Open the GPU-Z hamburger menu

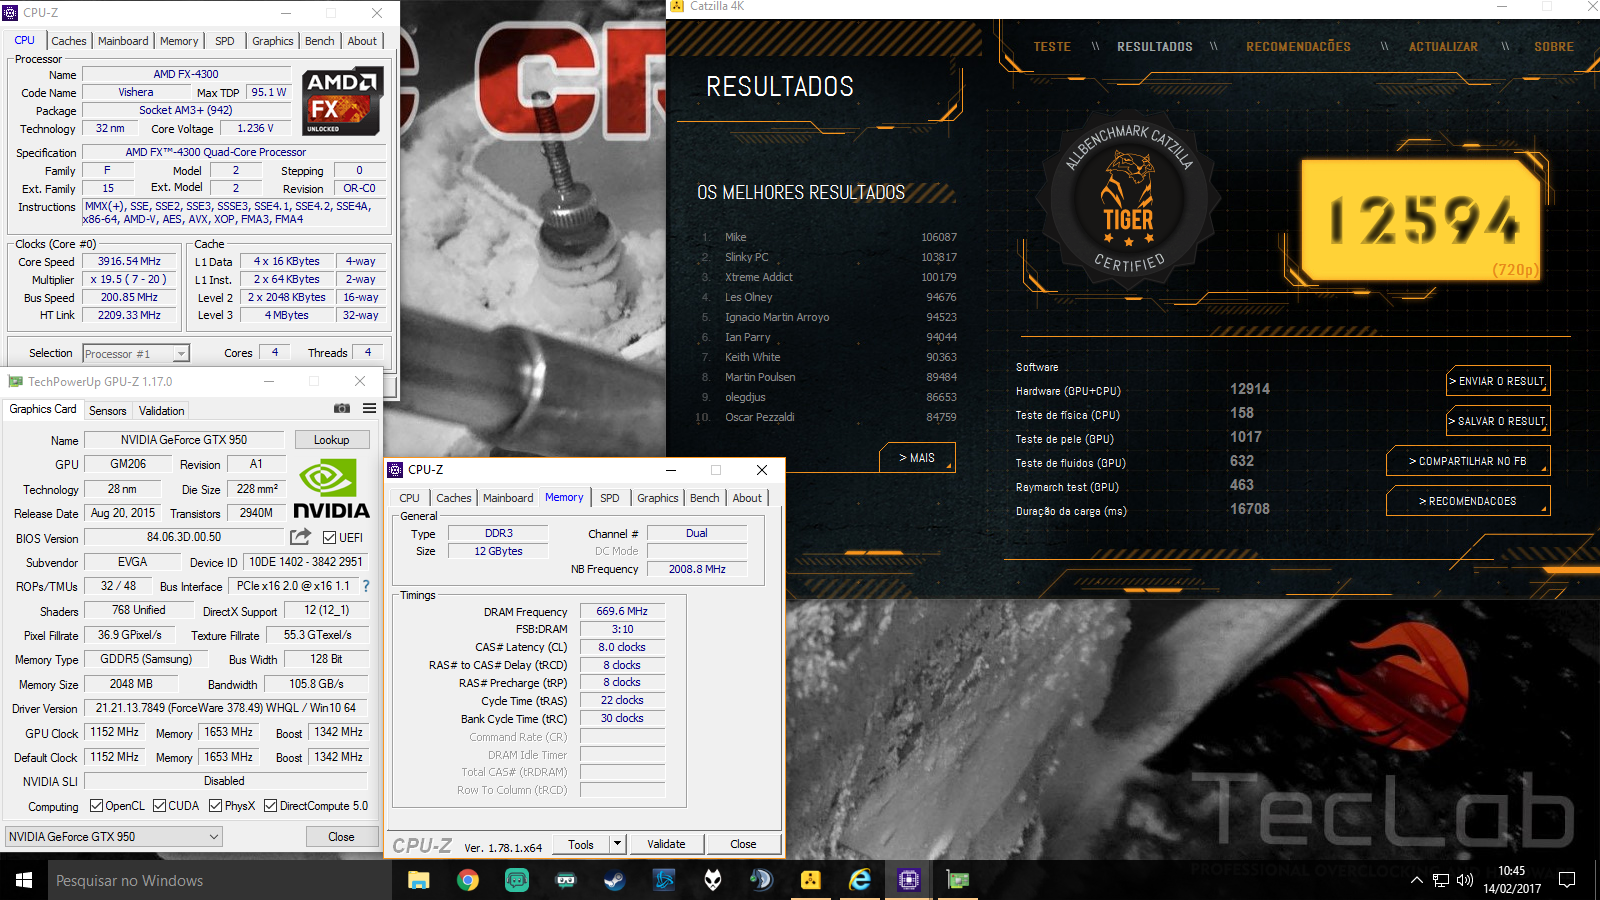click(369, 408)
